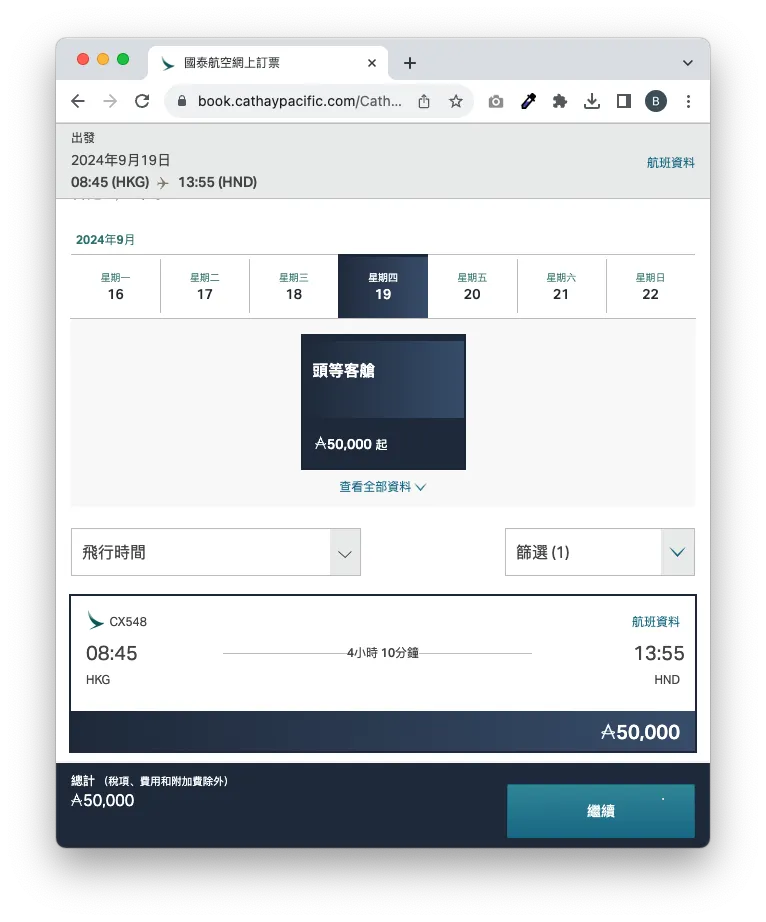Expand 查看全部資料 details

pyautogui.click(x=382, y=487)
